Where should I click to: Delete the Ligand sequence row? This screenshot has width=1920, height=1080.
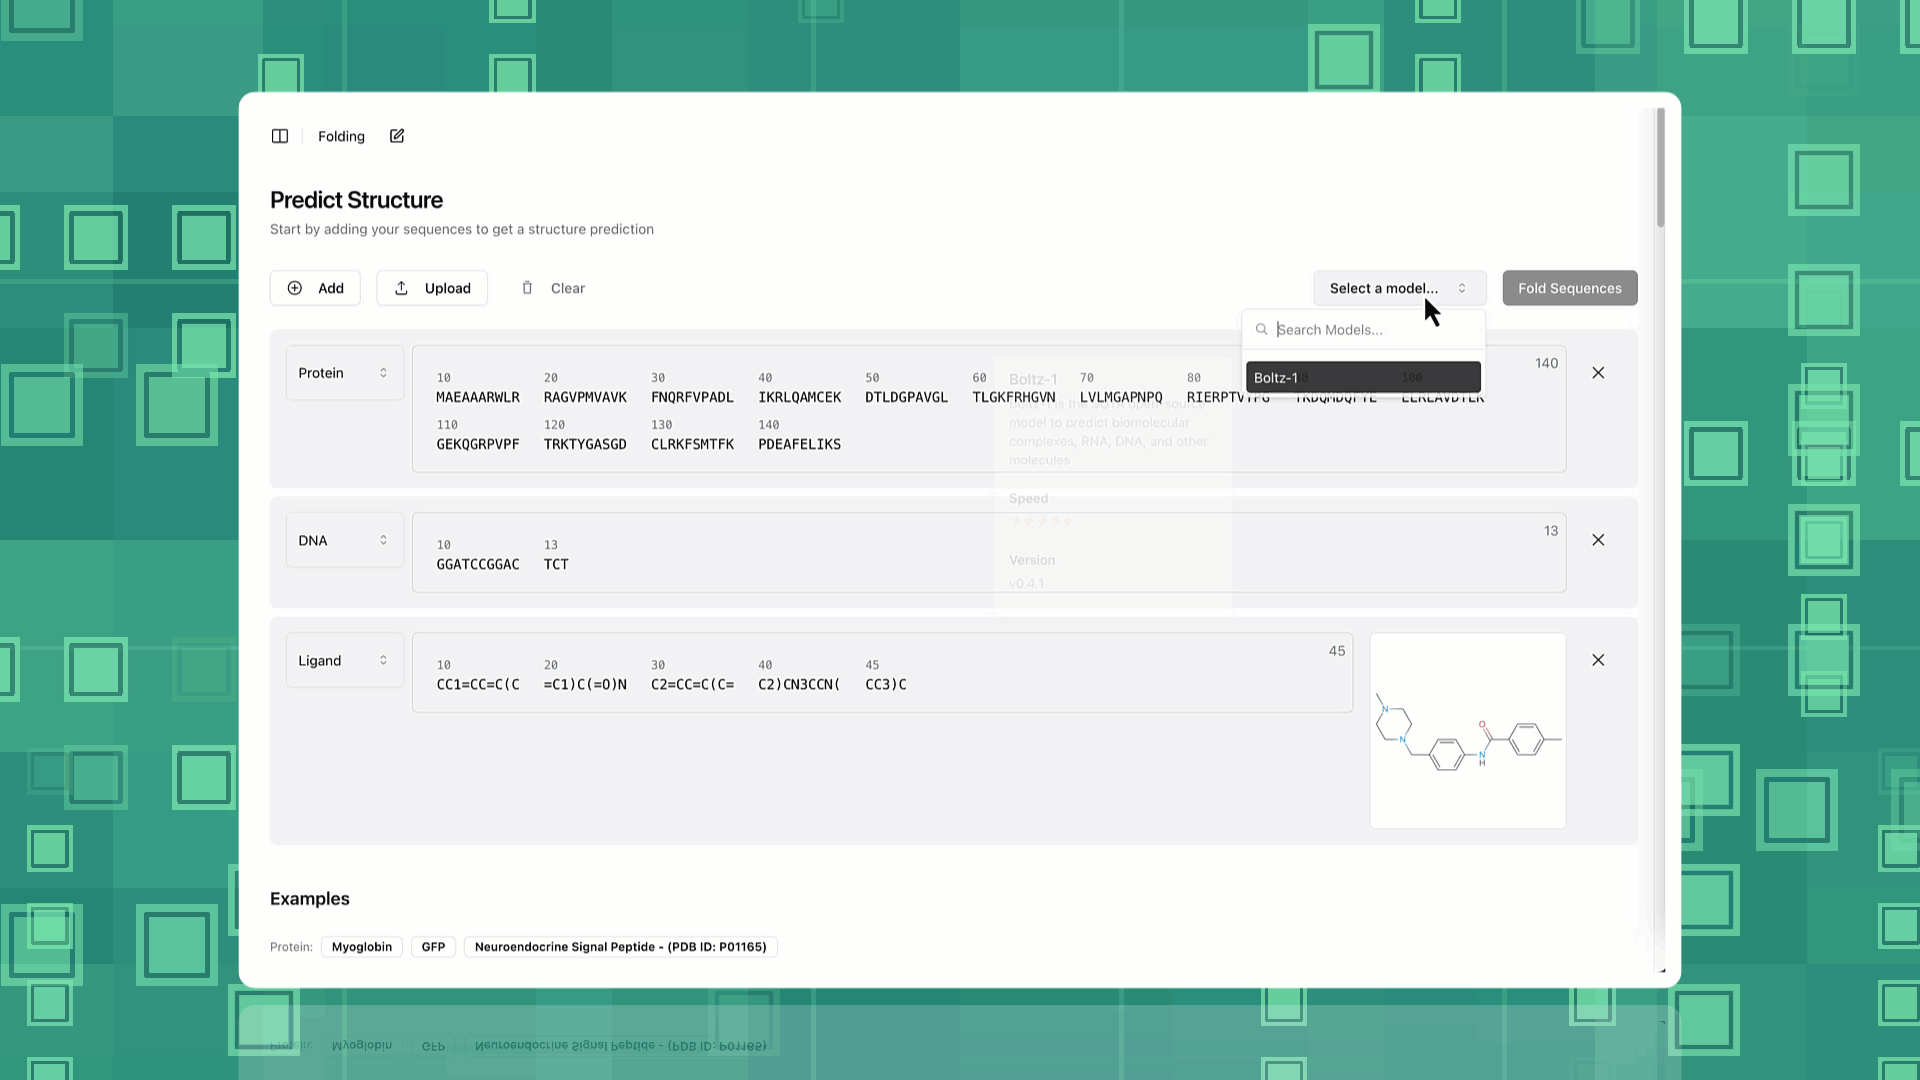click(1598, 660)
